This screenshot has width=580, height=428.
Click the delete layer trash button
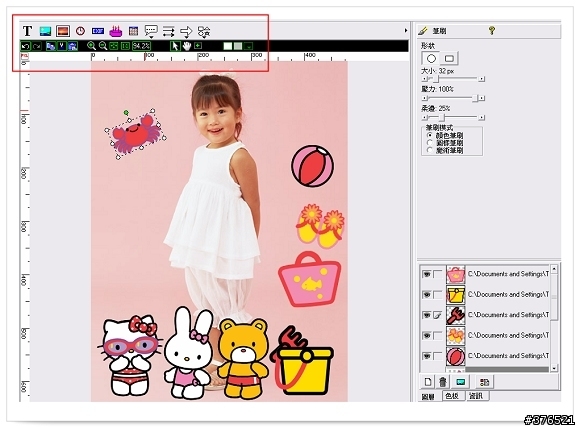pyautogui.click(x=442, y=382)
